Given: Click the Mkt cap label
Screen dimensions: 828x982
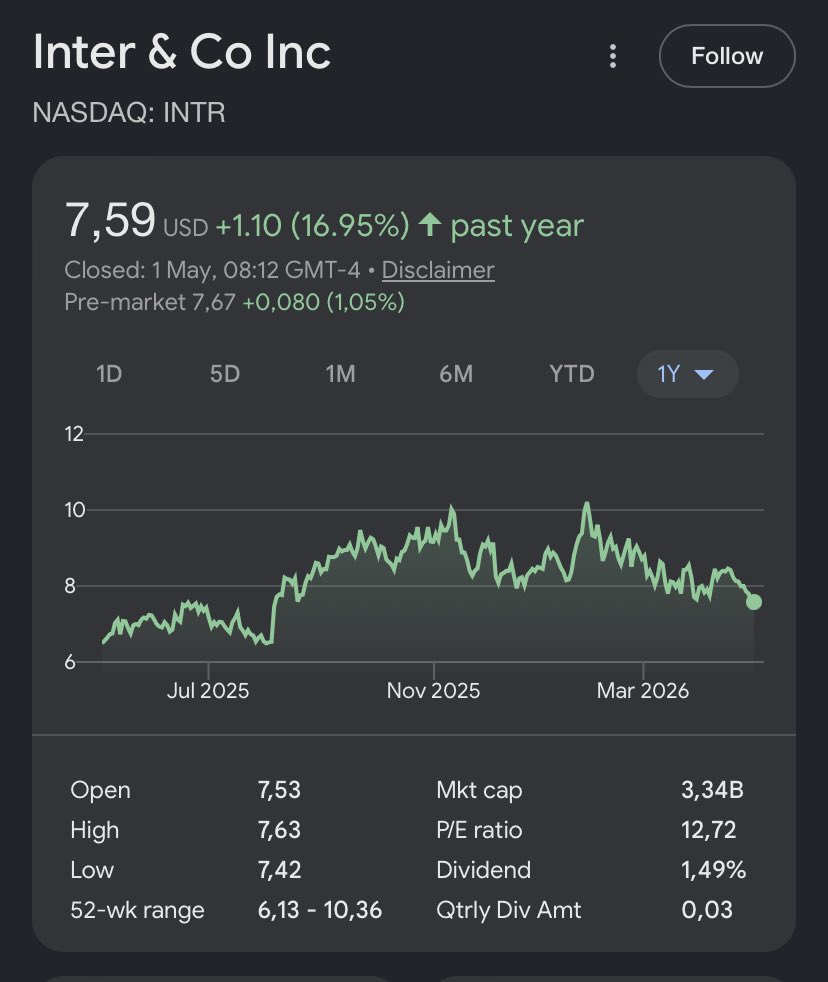Looking at the screenshot, I should pyautogui.click(x=479, y=790).
